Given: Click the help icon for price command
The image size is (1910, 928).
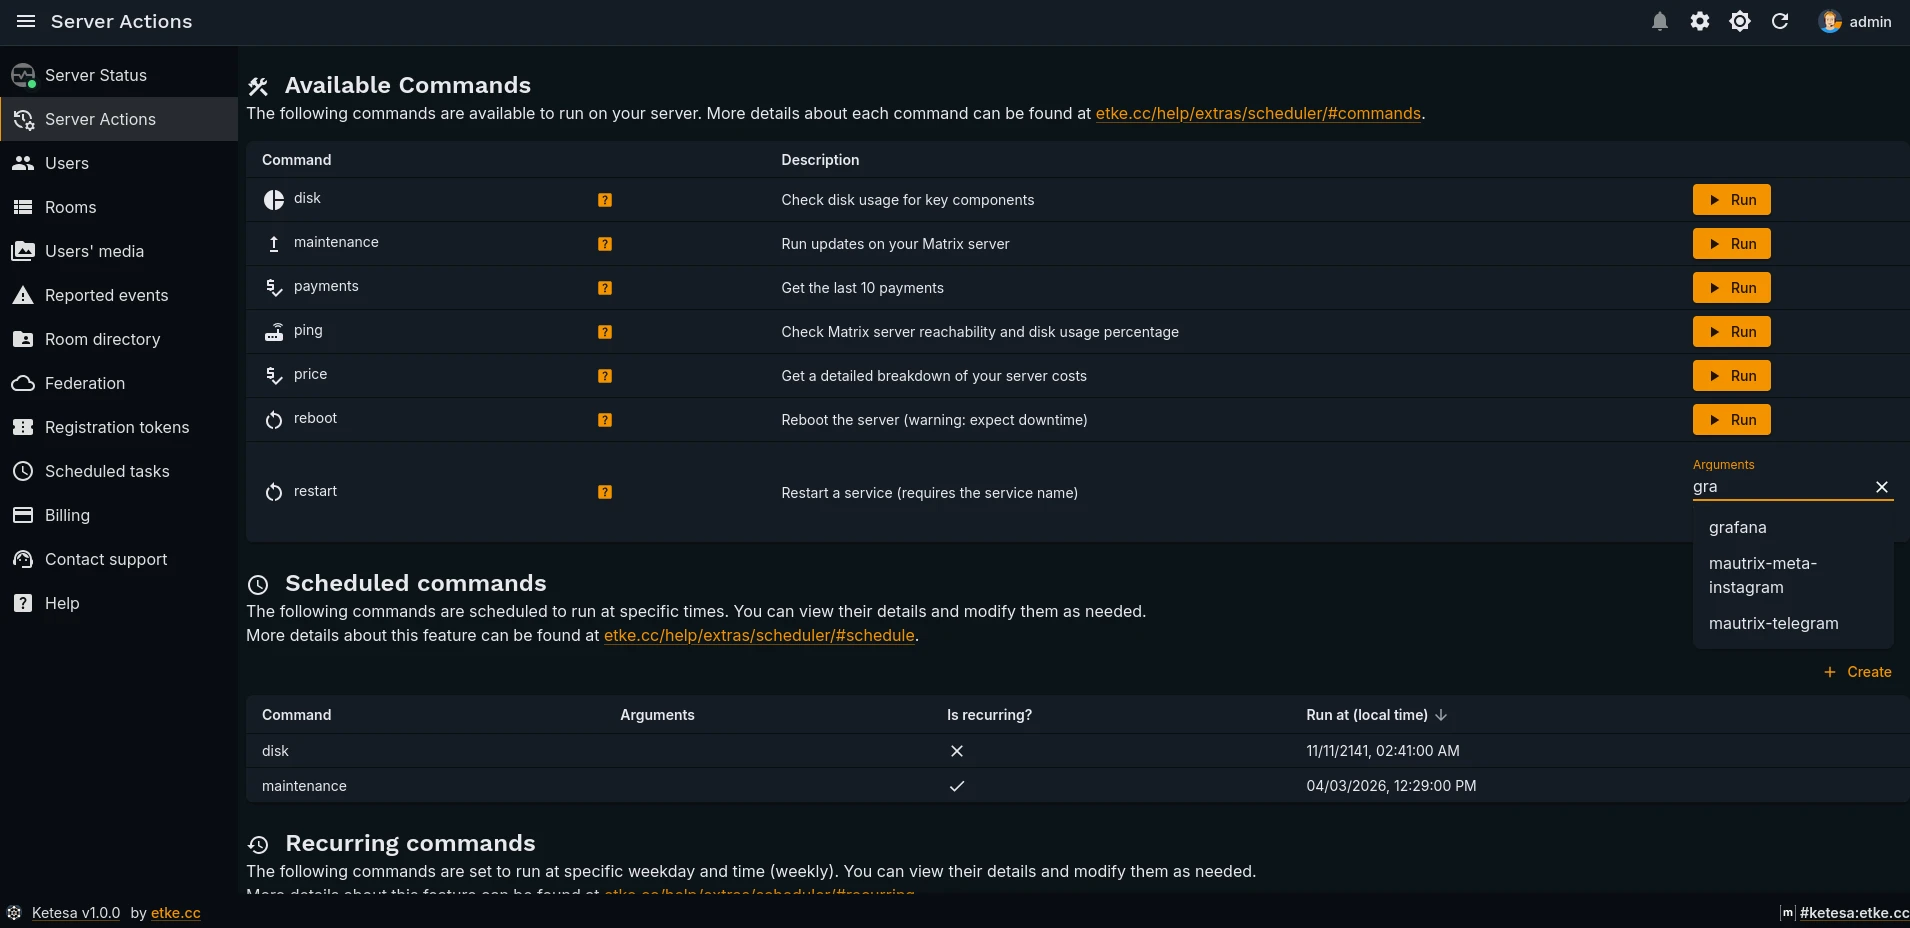Looking at the screenshot, I should tap(605, 376).
